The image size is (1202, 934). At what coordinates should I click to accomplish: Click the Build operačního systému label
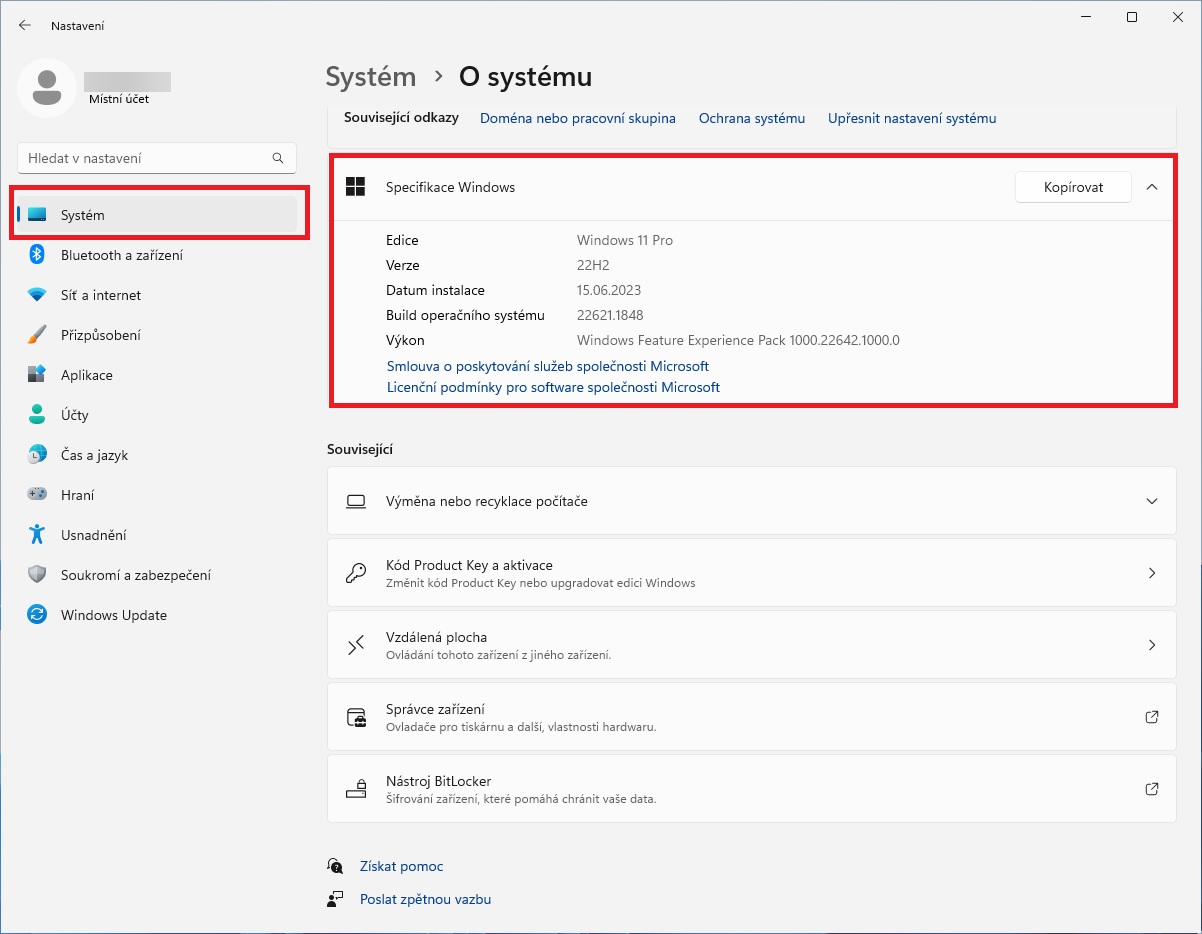[x=465, y=315]
